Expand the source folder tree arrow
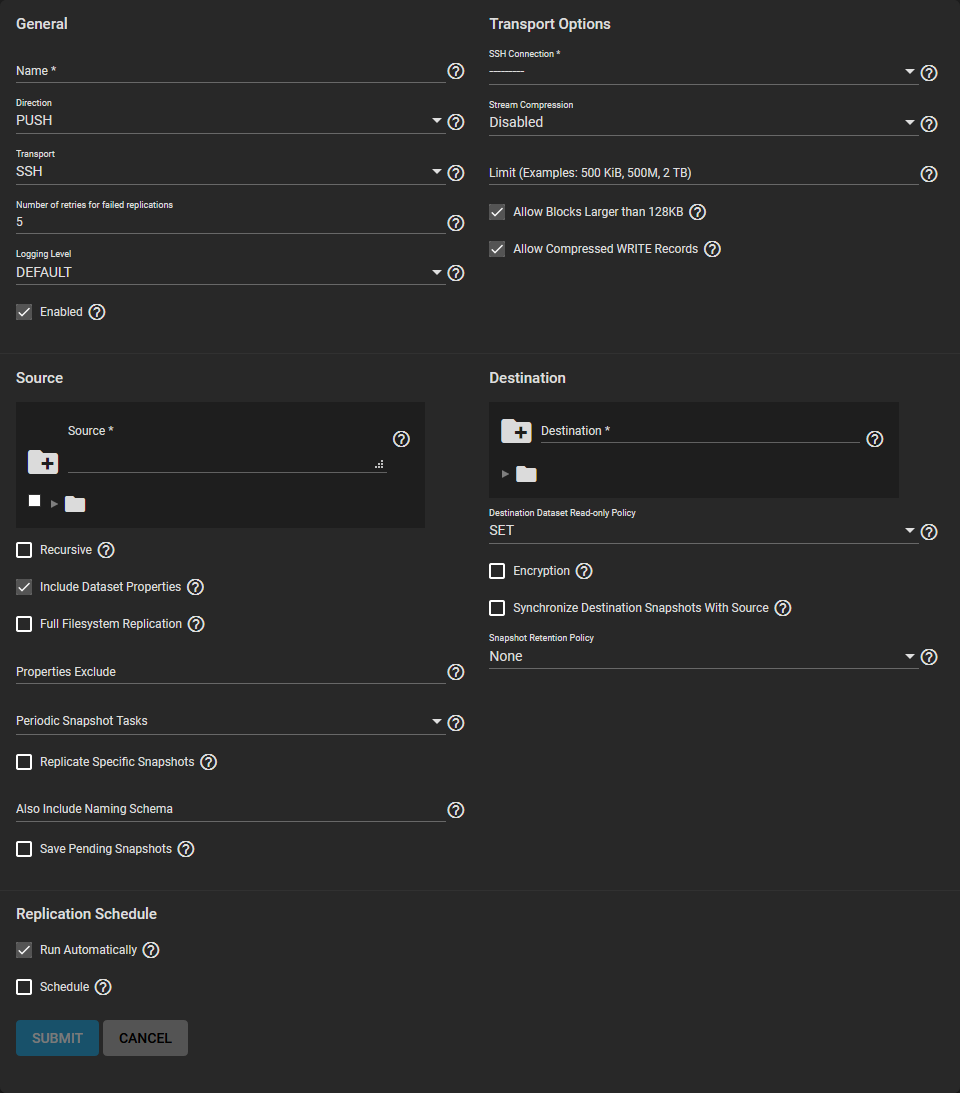The image size is (960, 1093). coord(54,504)
